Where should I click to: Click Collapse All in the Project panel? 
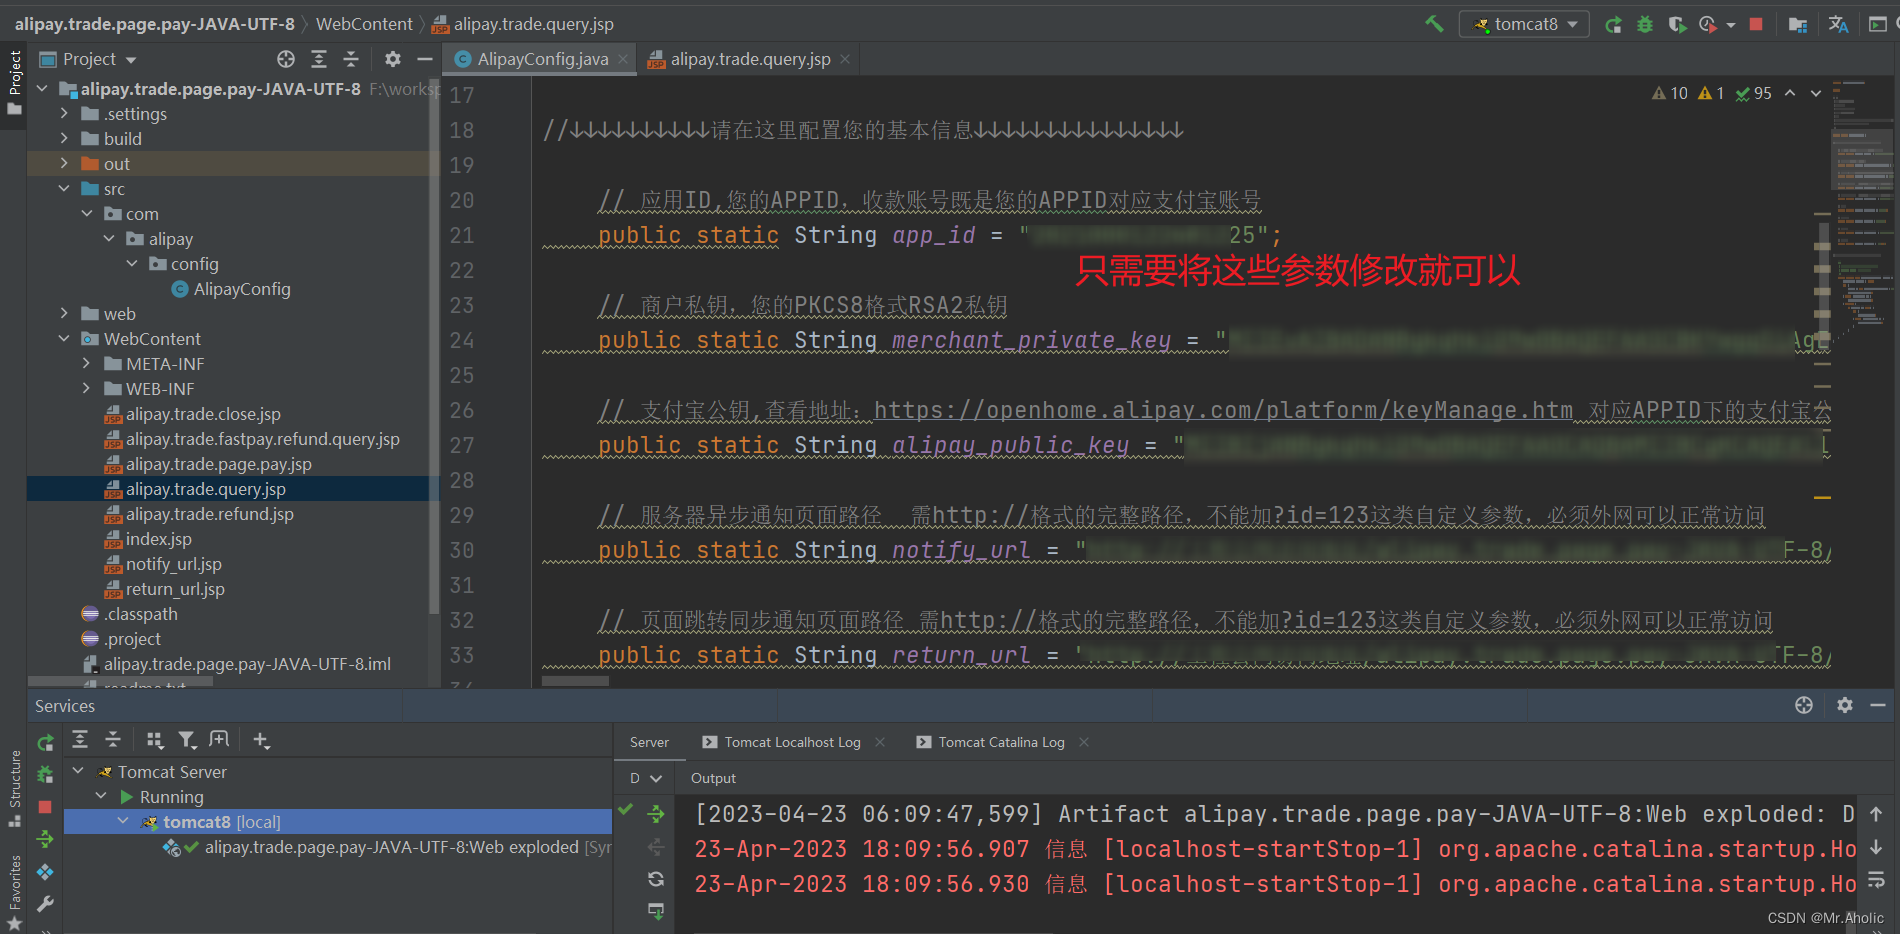point(351,59)
